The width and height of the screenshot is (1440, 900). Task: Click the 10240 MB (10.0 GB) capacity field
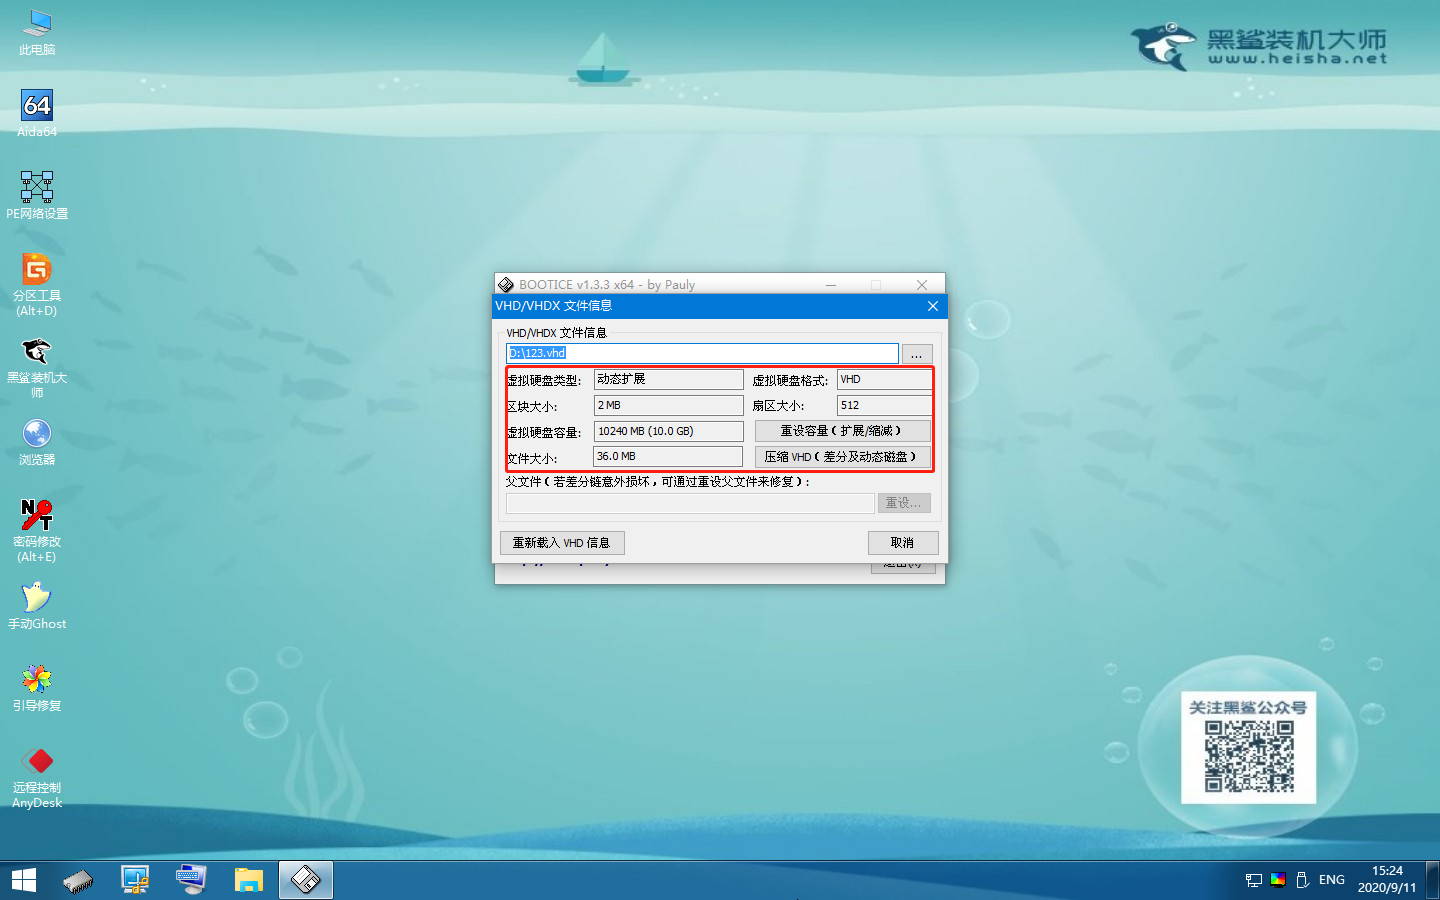click(668, 431)
